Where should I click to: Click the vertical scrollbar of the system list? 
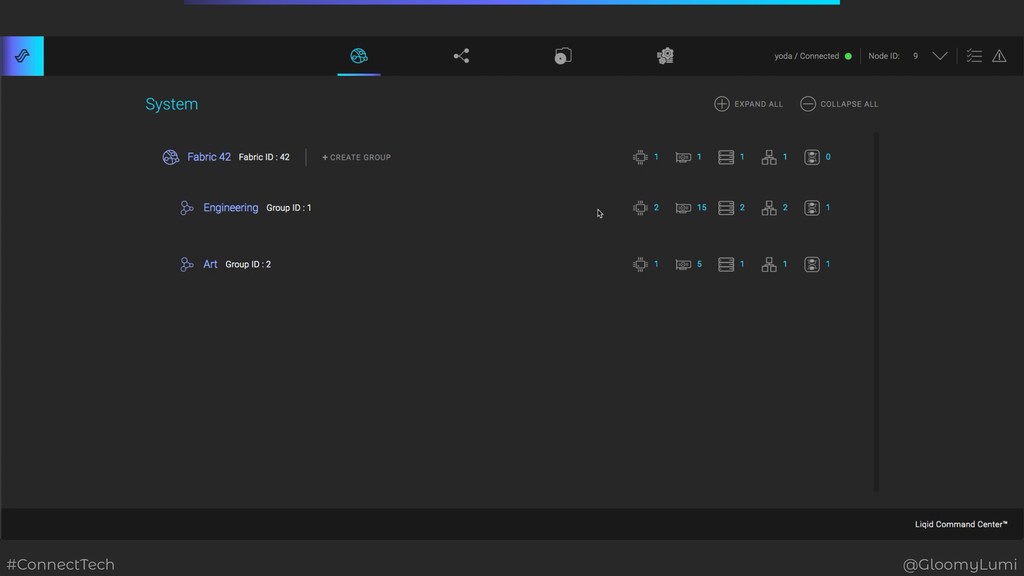click(876, 312)
